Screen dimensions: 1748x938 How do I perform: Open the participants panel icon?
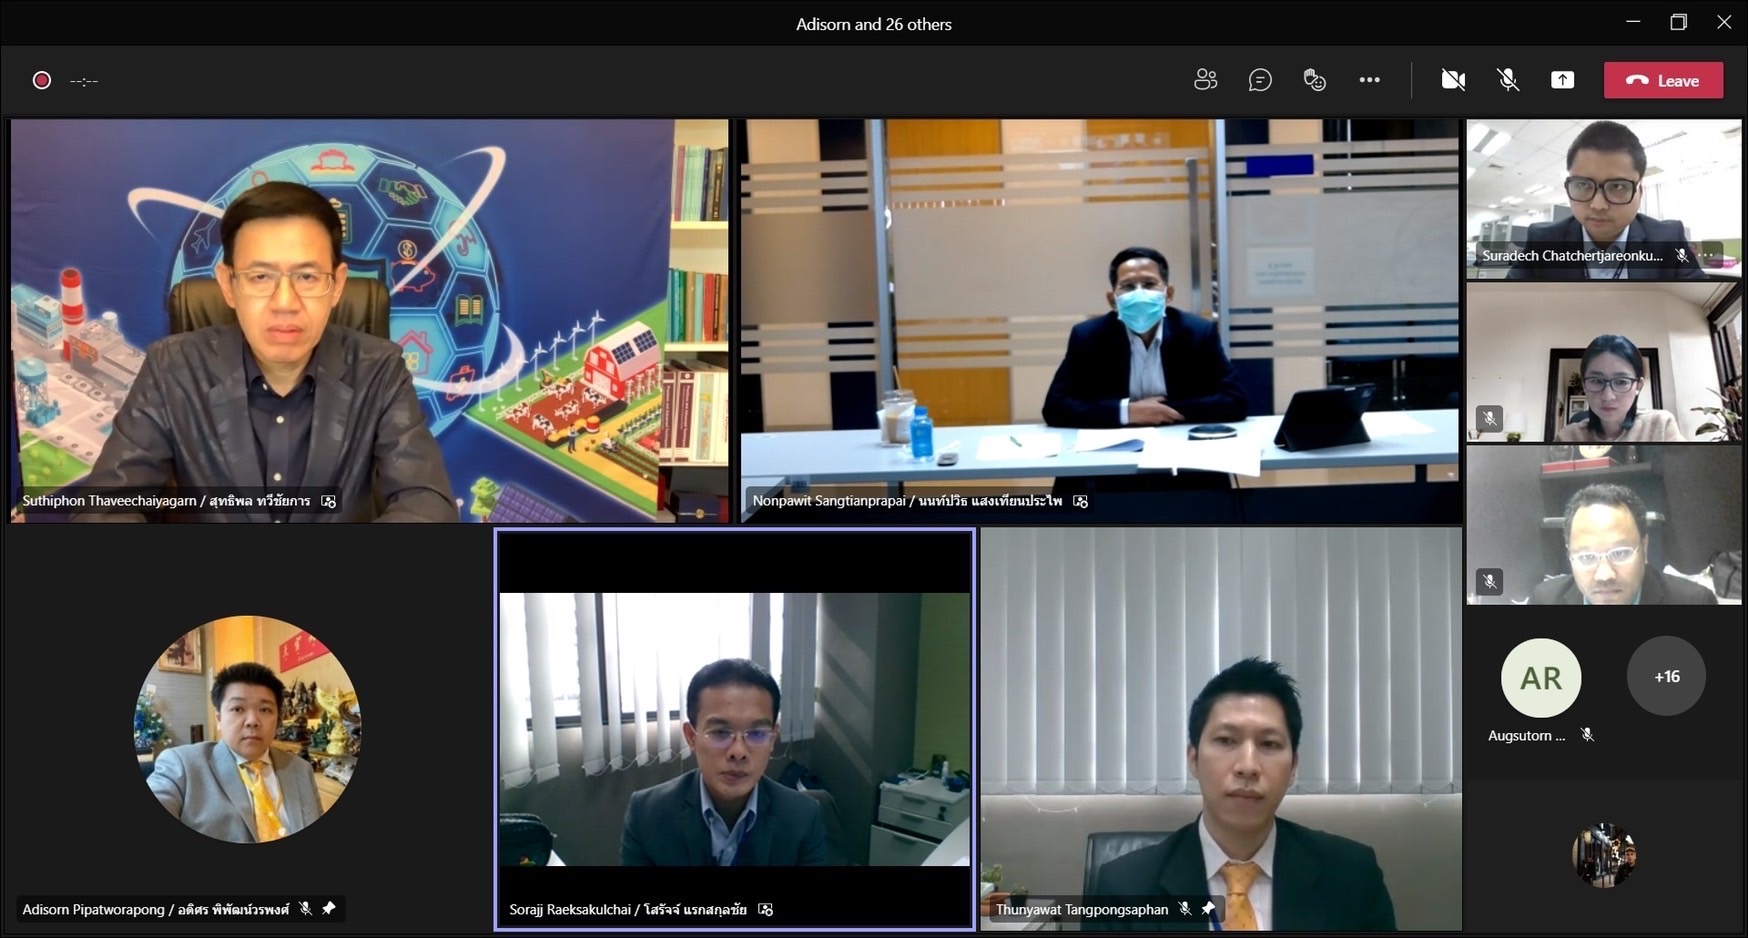click(x=1205, y=80)
